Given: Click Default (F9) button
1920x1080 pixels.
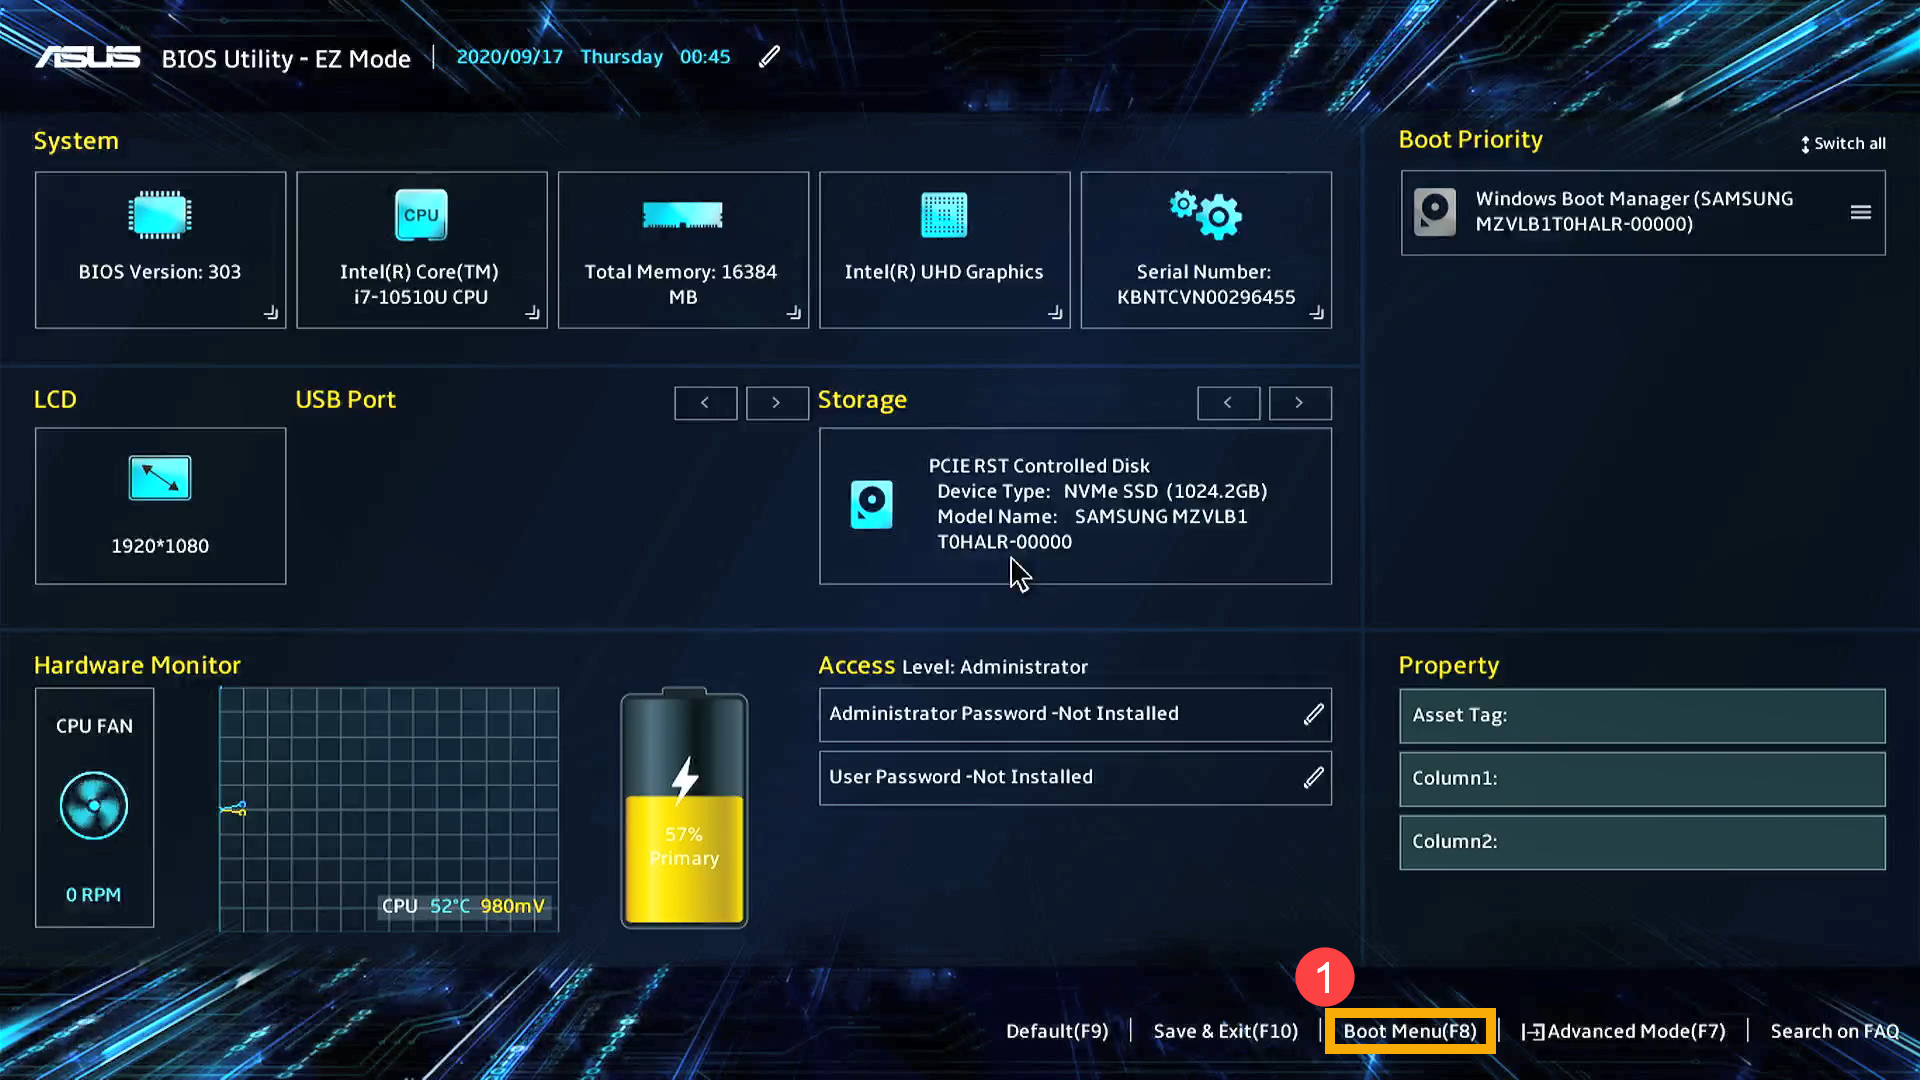Looking at the screenshot, I should coord(1057,1031).
